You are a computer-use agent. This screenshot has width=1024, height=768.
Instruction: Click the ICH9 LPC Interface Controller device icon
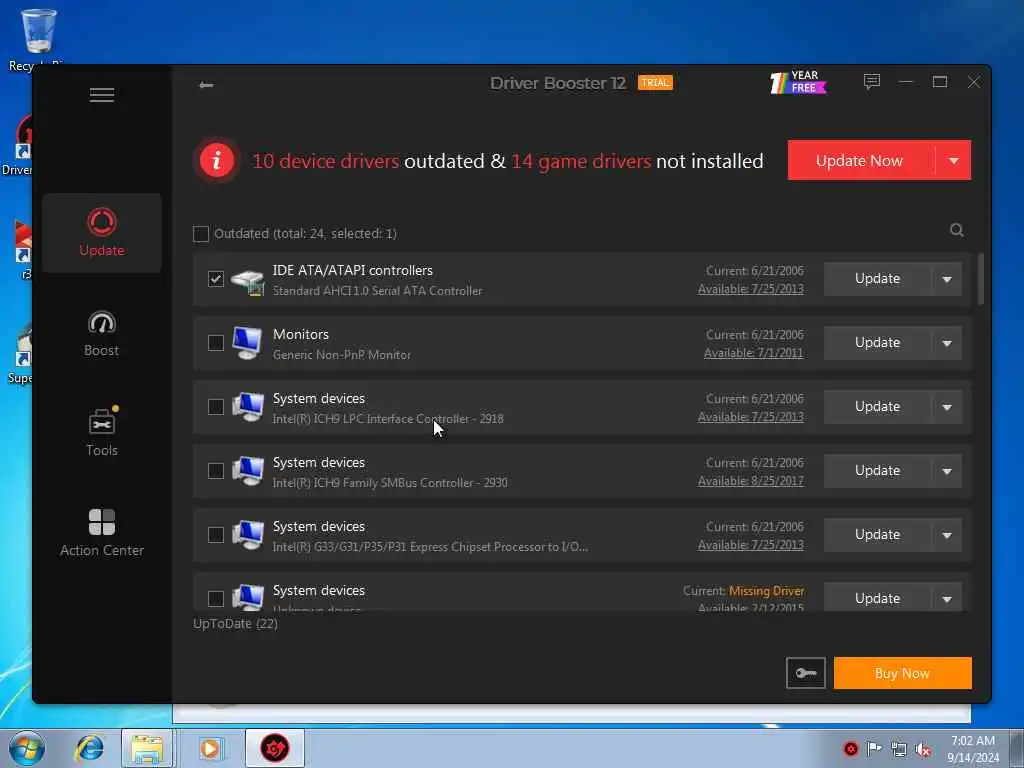click(x=248, y=407)
